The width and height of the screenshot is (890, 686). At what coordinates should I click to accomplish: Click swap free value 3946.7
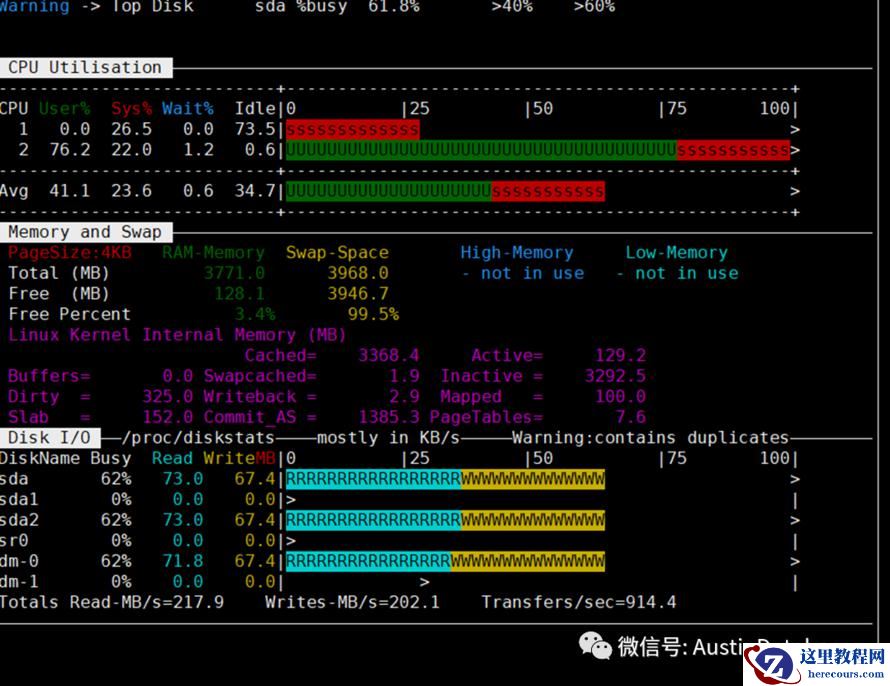[x=358, y=294]
